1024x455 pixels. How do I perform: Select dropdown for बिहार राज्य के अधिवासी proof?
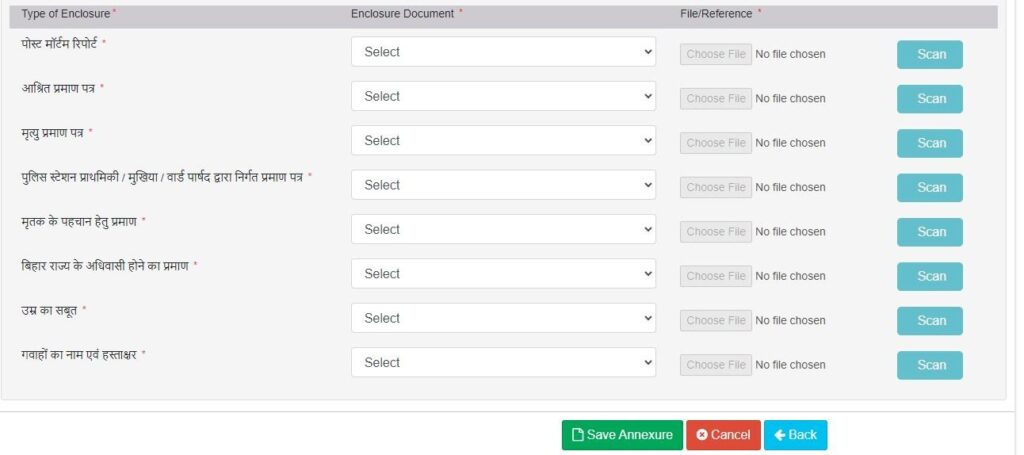point(503,274)
